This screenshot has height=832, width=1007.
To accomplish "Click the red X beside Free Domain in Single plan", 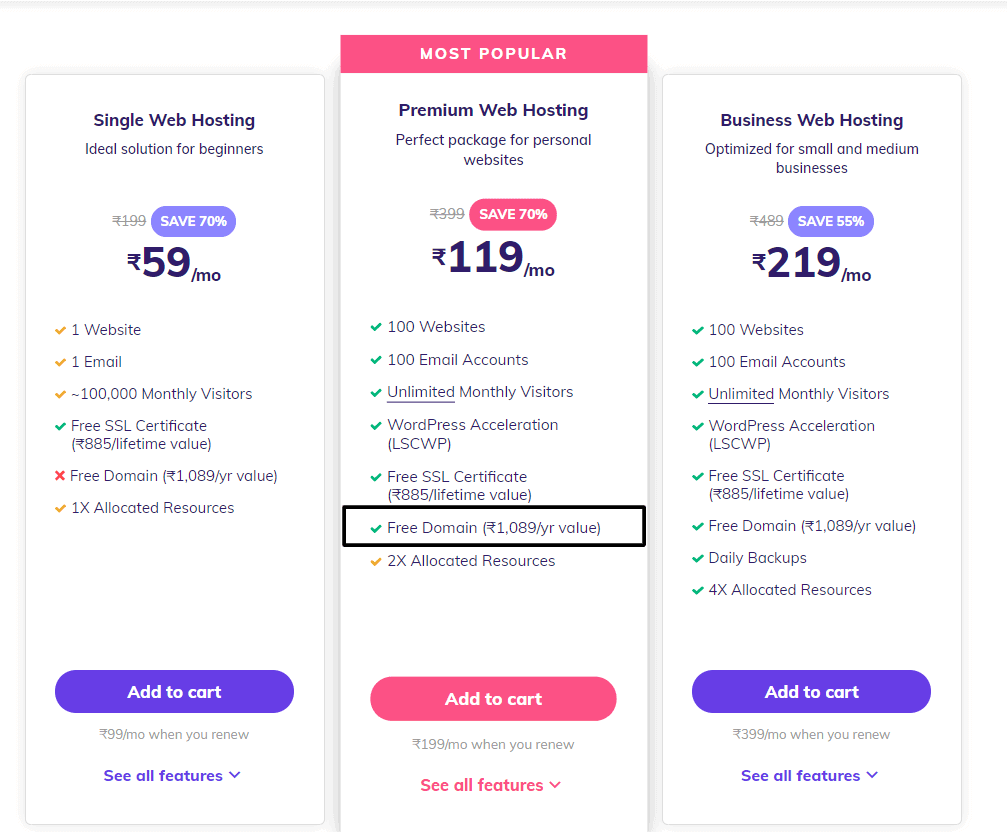I will [x=60, y=476].
